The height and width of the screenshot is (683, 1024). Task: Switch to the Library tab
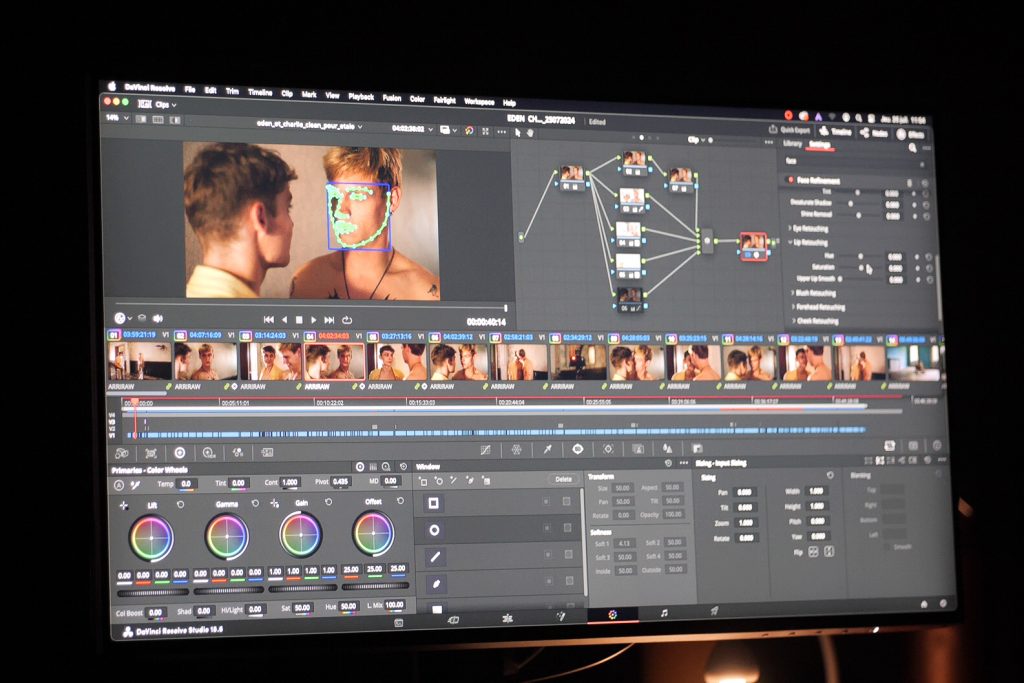click(x=792, y=144)
